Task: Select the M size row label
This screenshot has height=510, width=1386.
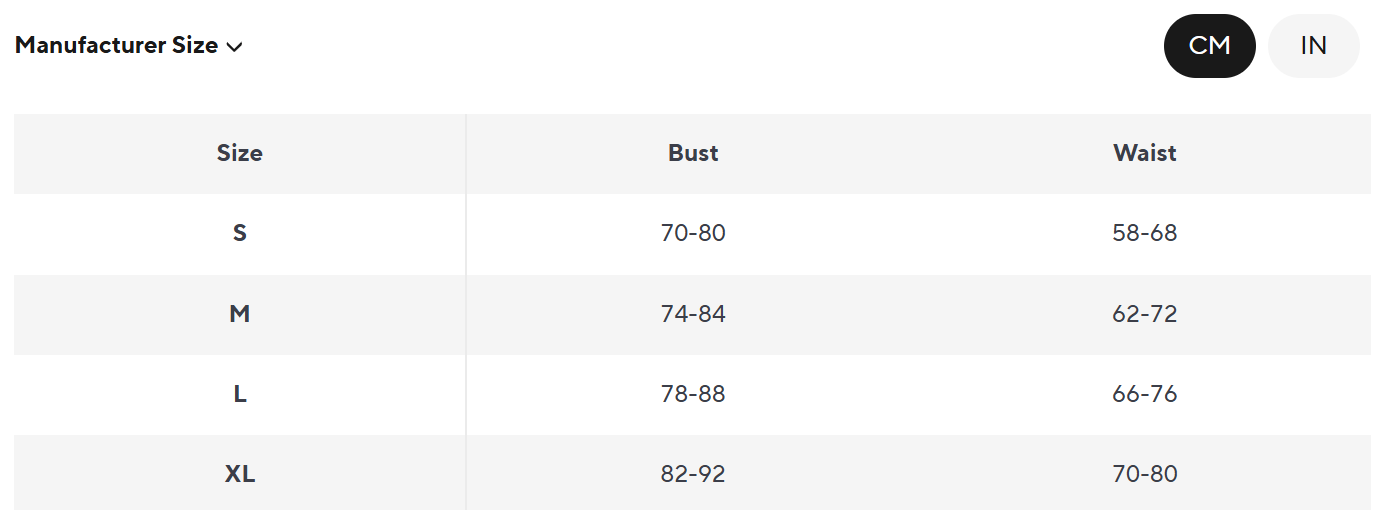Action: (240, 314)
